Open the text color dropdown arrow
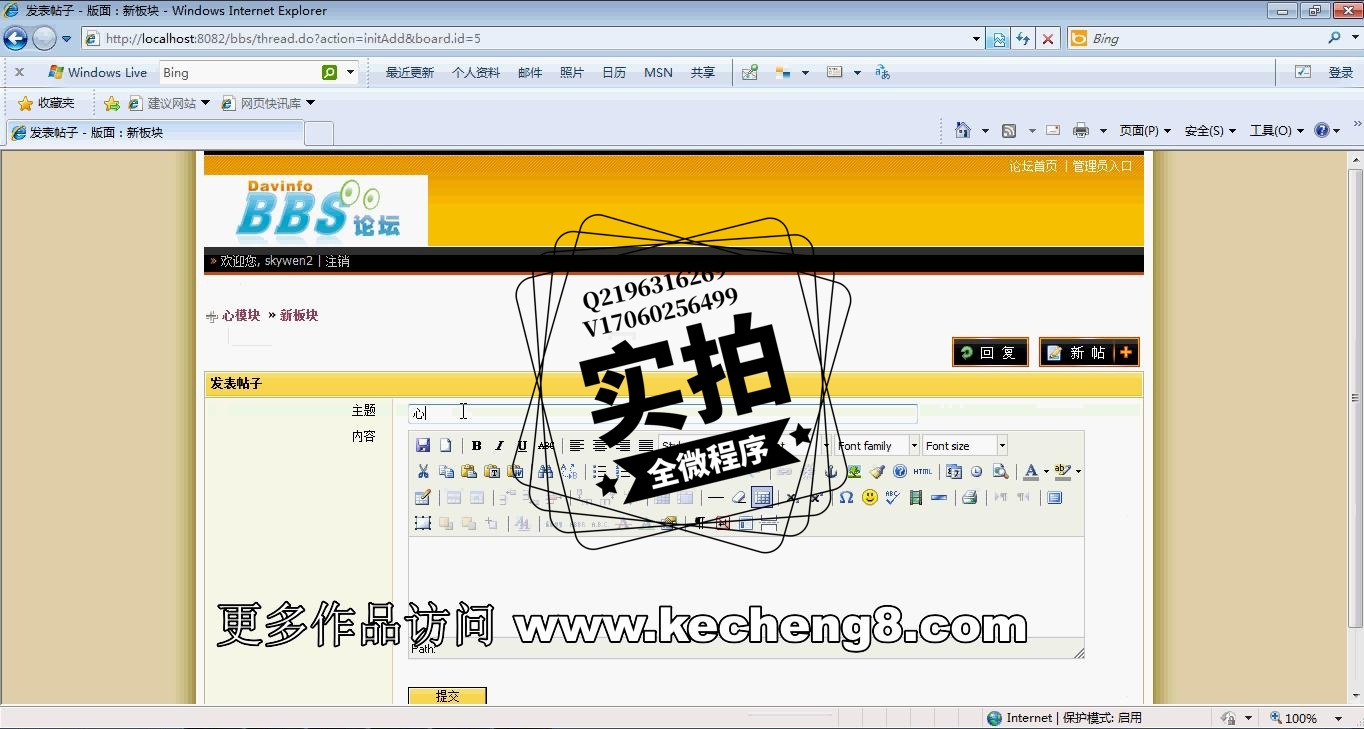Viewport: 1364px width, 729px height. tap(1046, 472)
